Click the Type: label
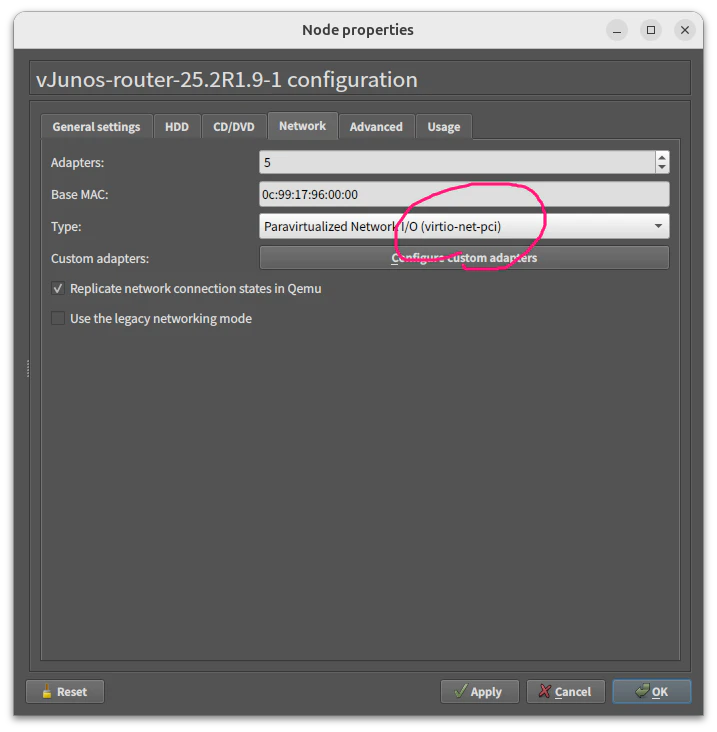The width and height of the screenshot is (717, 732). click(x=66, y=226)
